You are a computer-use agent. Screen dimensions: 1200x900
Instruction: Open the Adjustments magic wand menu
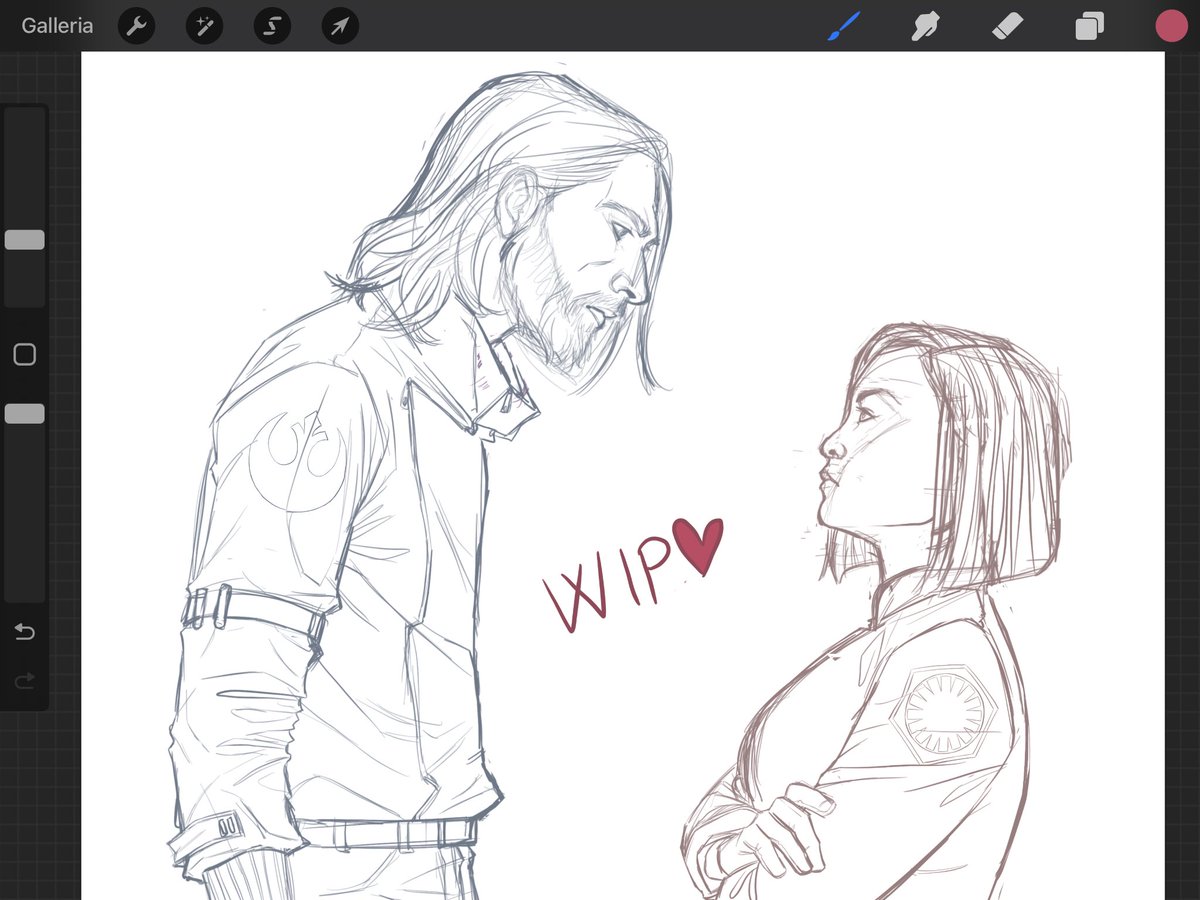204,26
